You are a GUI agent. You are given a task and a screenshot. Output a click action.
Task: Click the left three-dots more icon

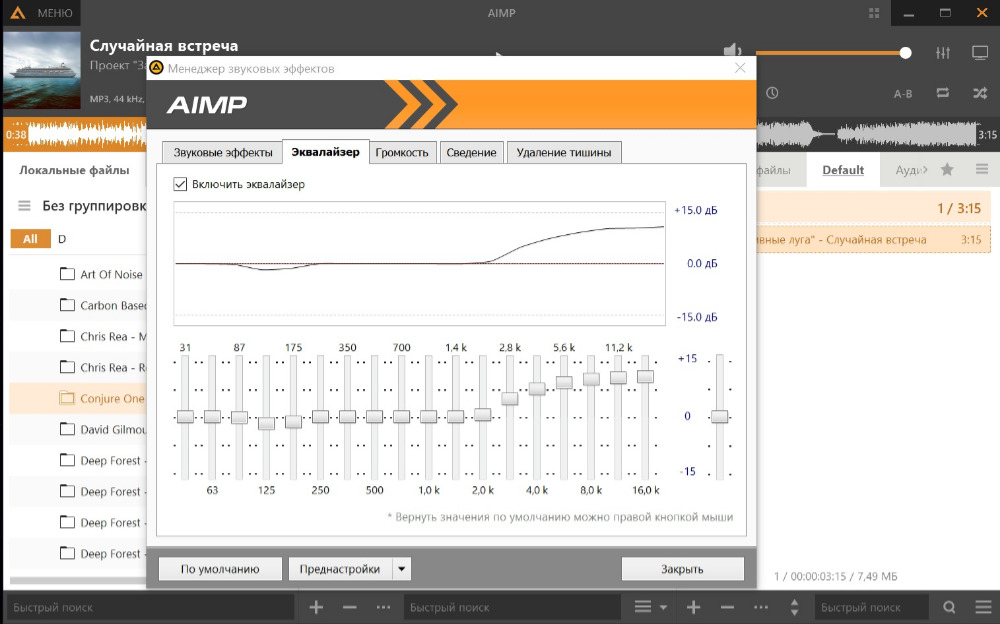(x=383, y=607)
